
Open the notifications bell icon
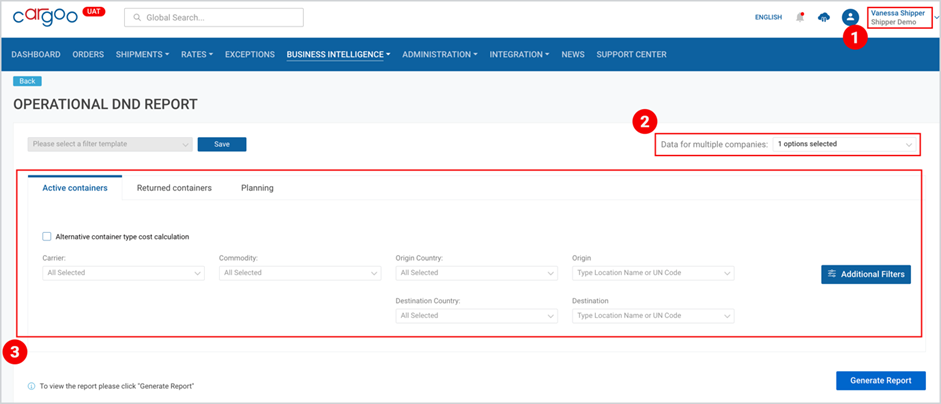800,17
